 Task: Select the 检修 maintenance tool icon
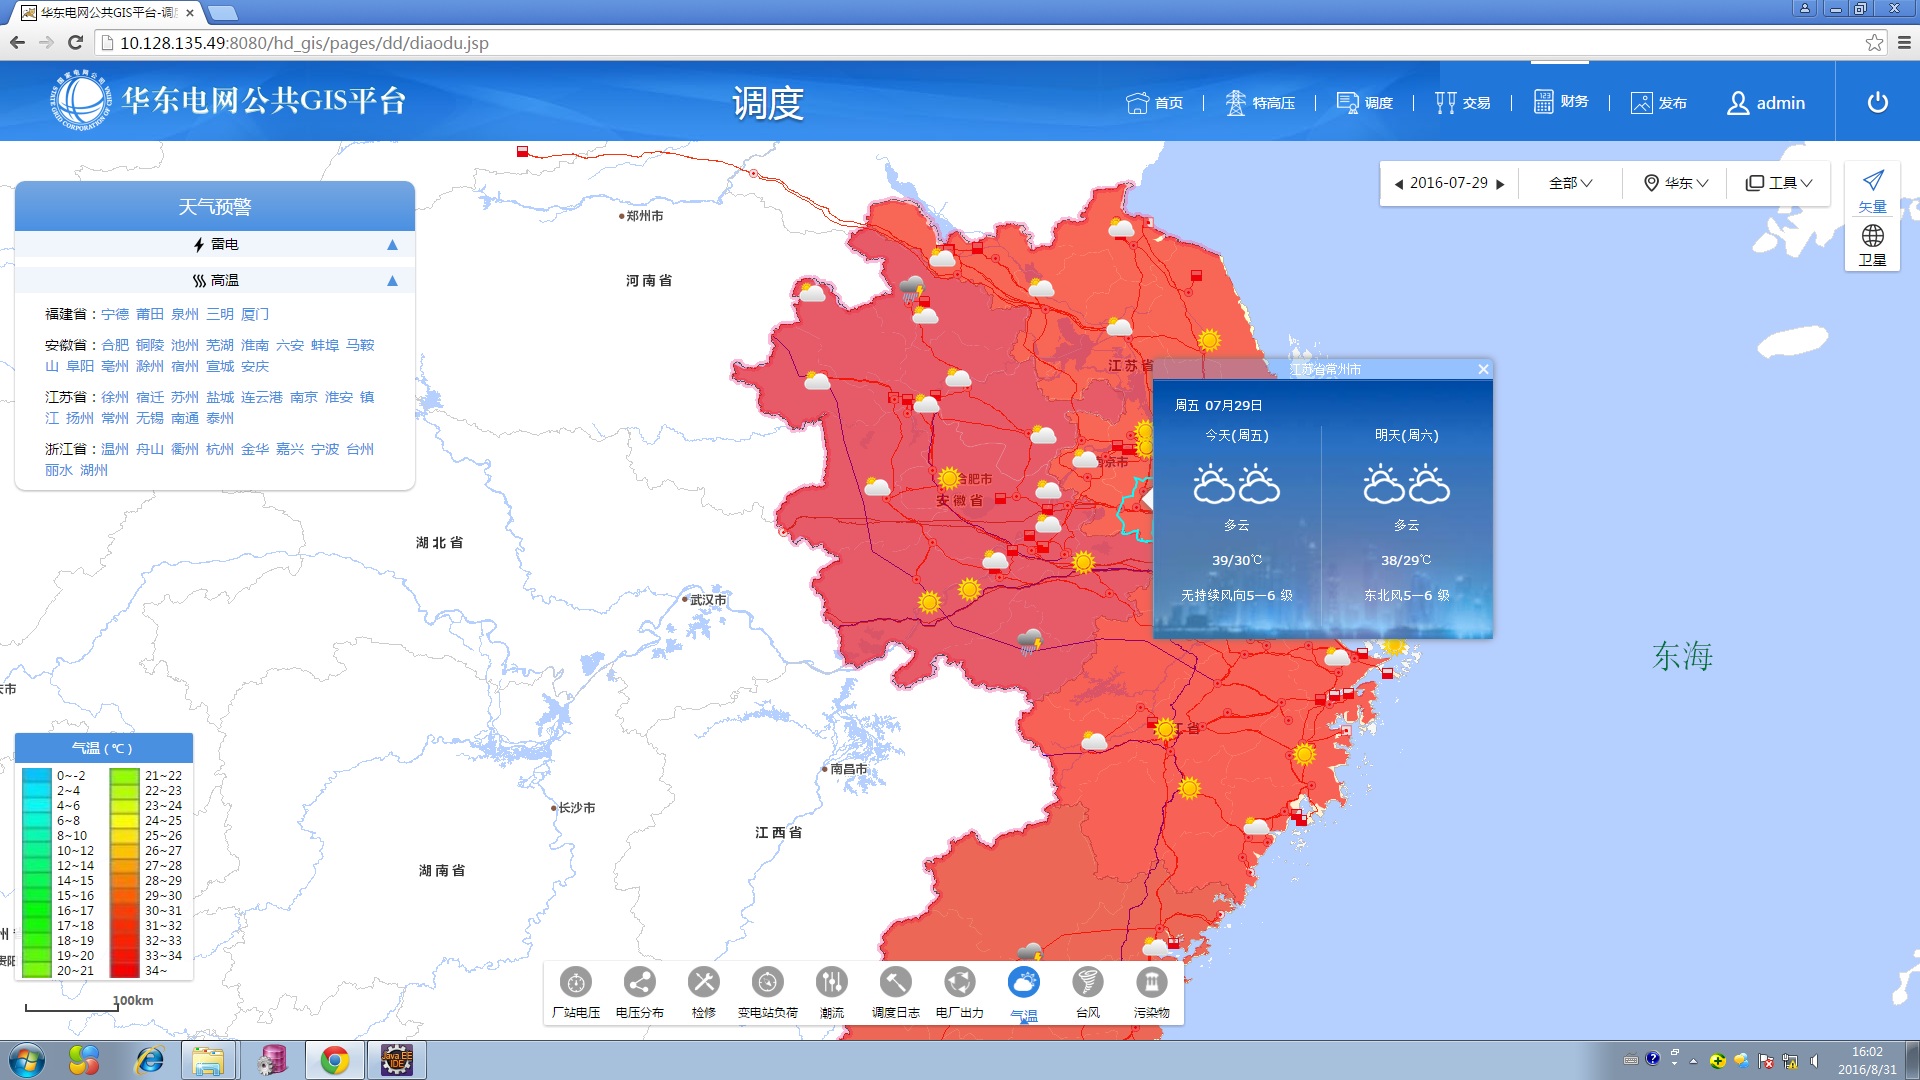[703, 983]
